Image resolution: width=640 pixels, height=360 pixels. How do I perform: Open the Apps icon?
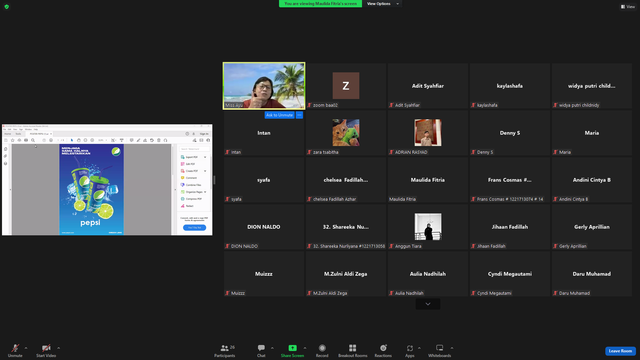click(x=410, y=348)
